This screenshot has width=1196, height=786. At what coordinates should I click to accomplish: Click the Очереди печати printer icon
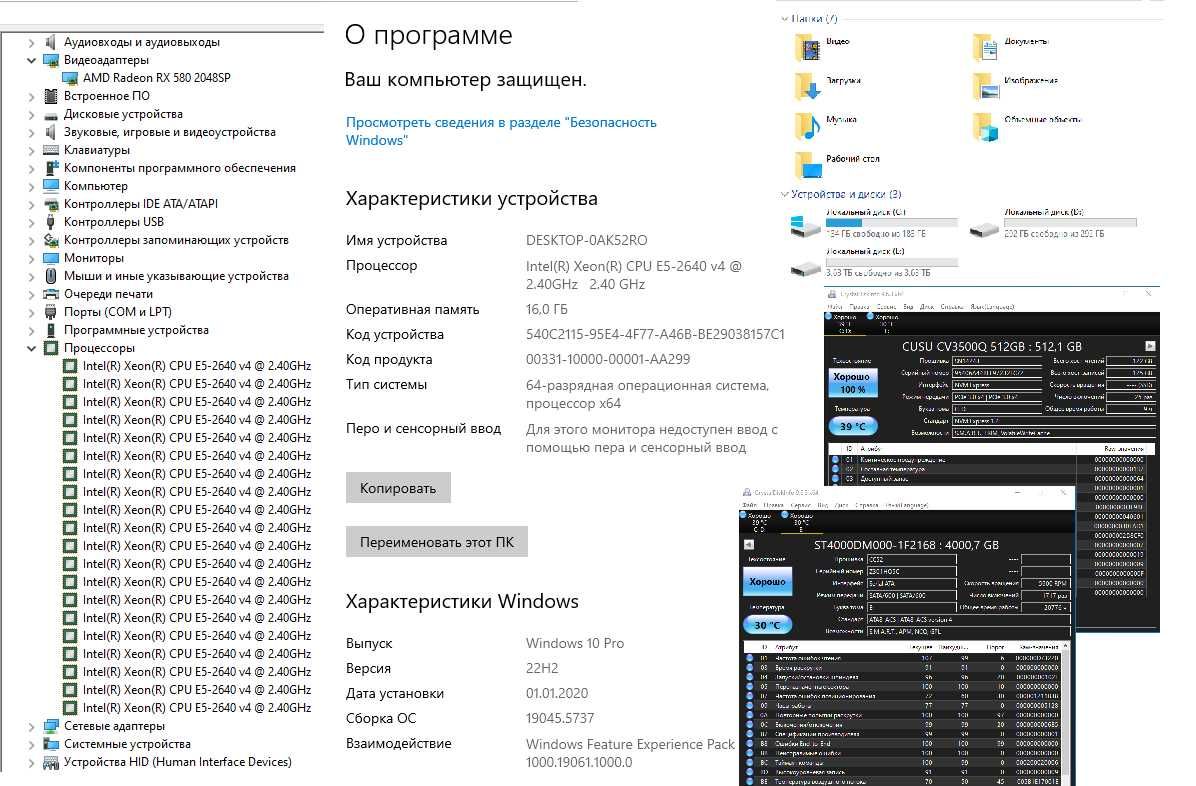click(51, 294)
